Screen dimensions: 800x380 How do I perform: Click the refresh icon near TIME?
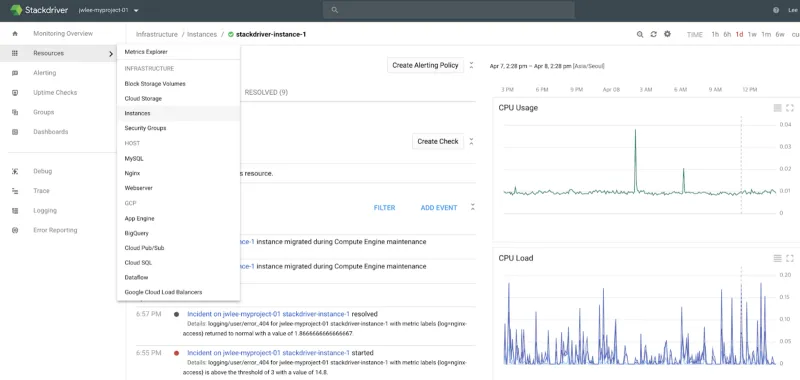point(654,34)
